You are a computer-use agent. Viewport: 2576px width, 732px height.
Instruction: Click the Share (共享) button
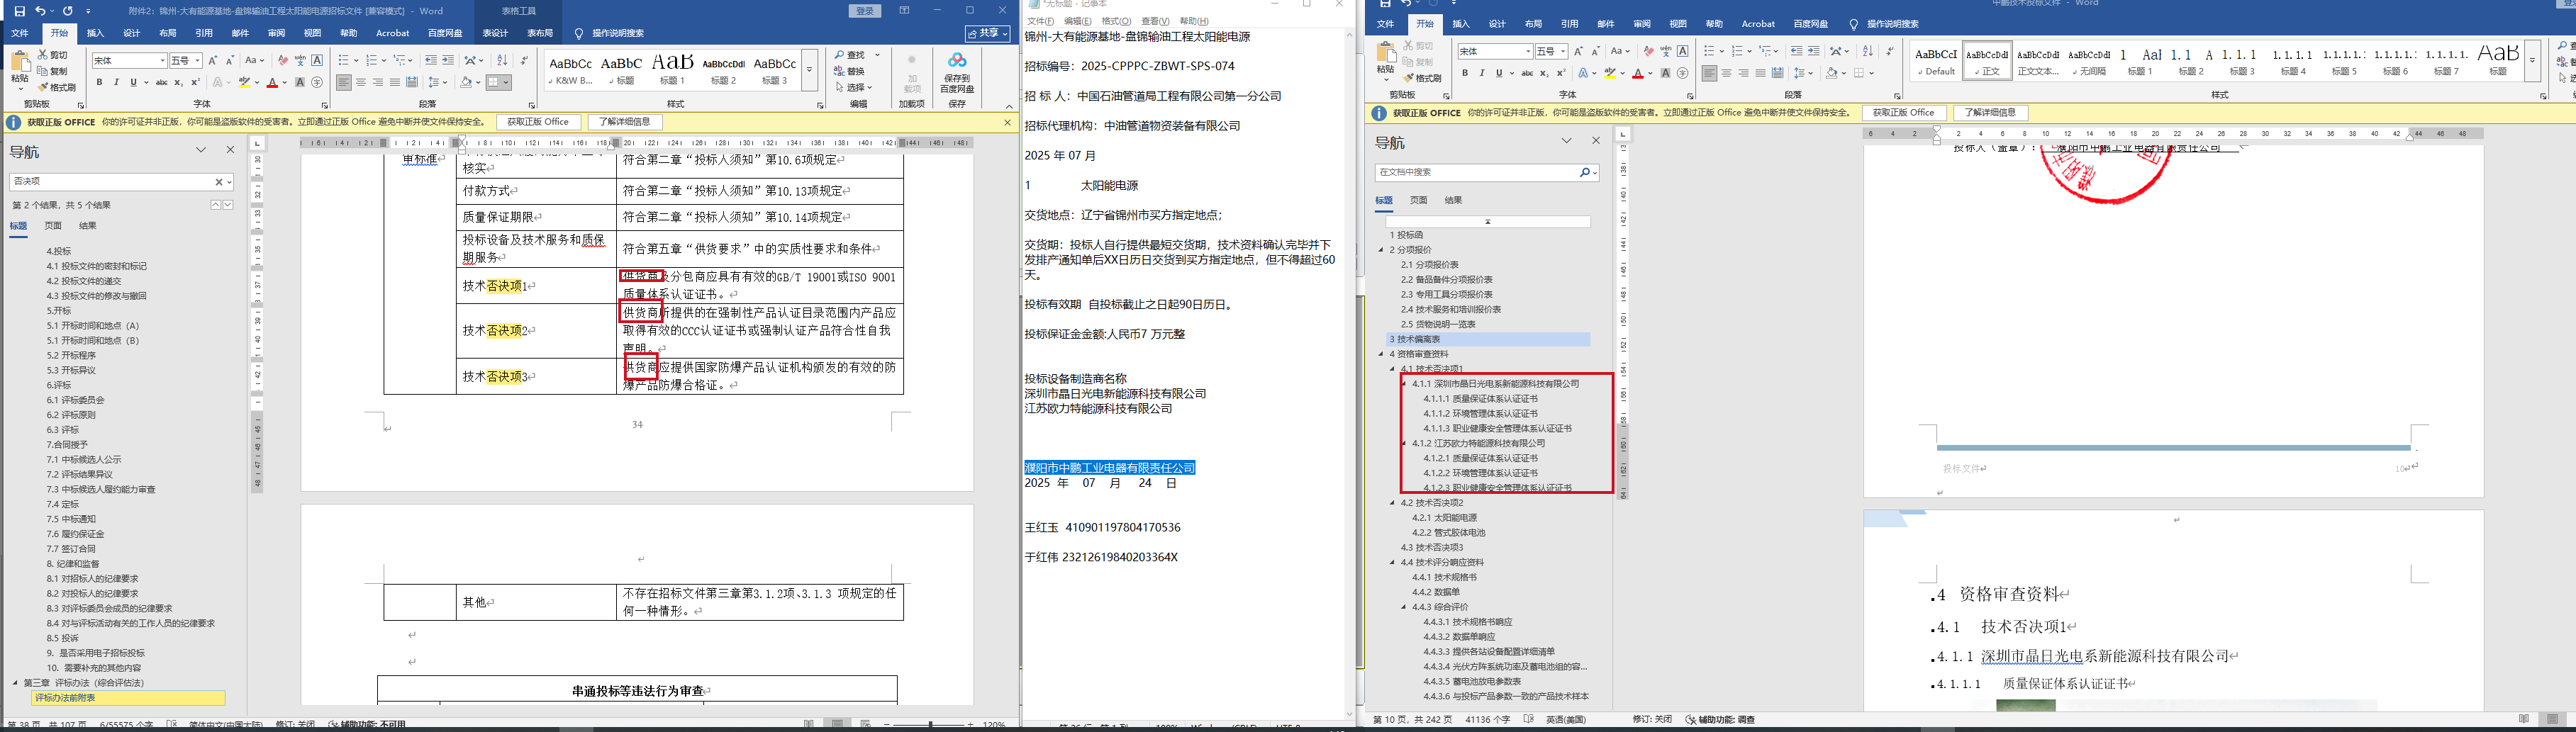[986, 33]
